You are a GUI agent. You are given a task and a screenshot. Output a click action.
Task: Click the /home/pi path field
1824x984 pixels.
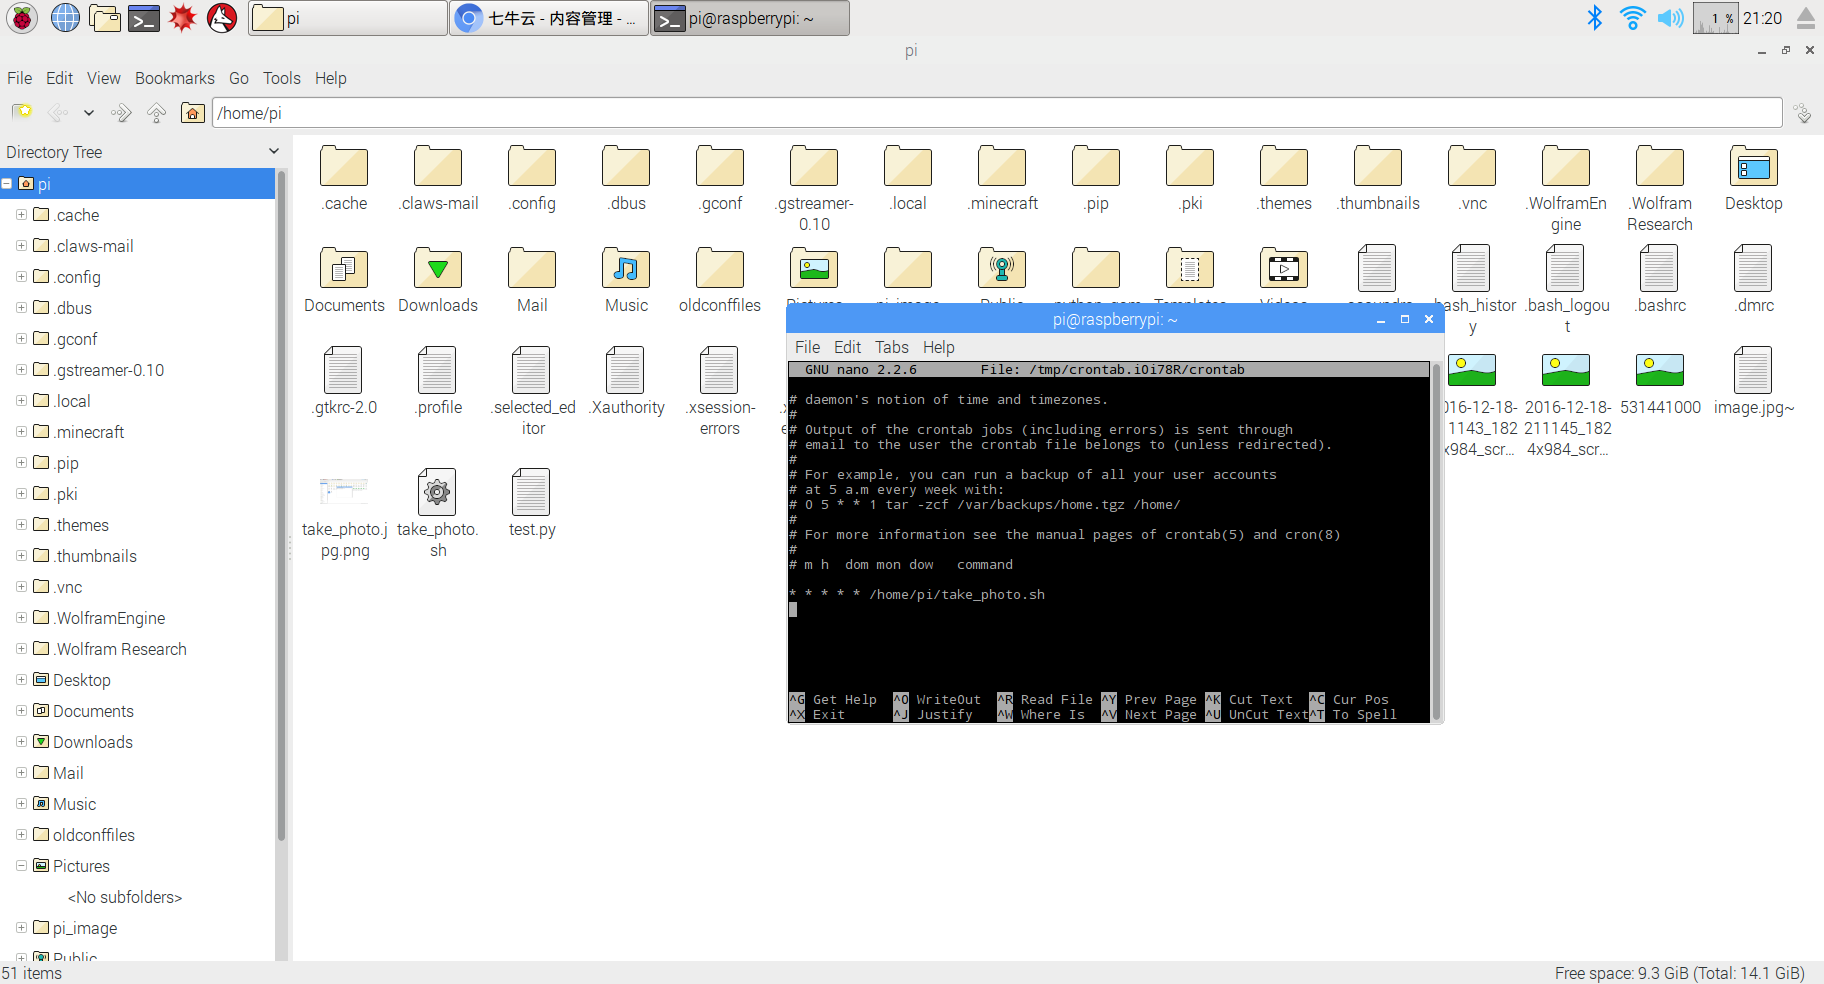click(996, 113)
